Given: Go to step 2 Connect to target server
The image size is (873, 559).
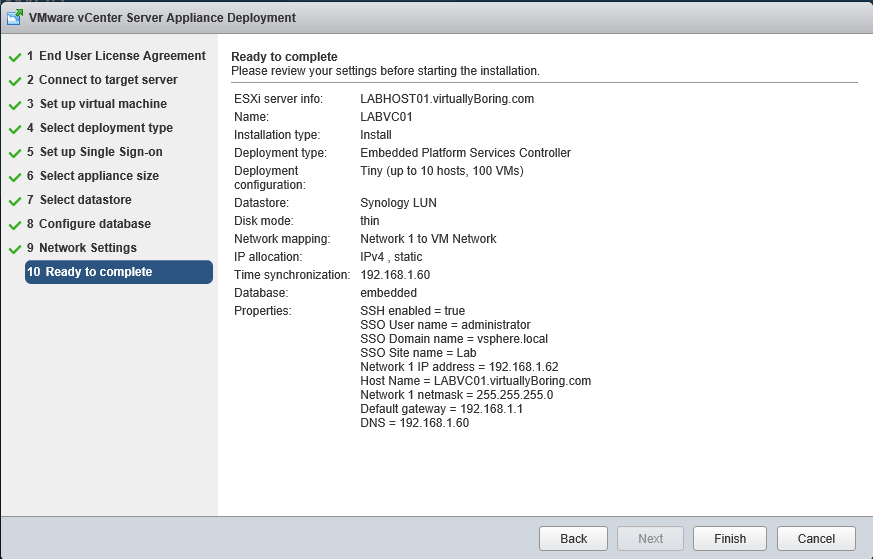Looking at the screenshot, I should (102, 80).
